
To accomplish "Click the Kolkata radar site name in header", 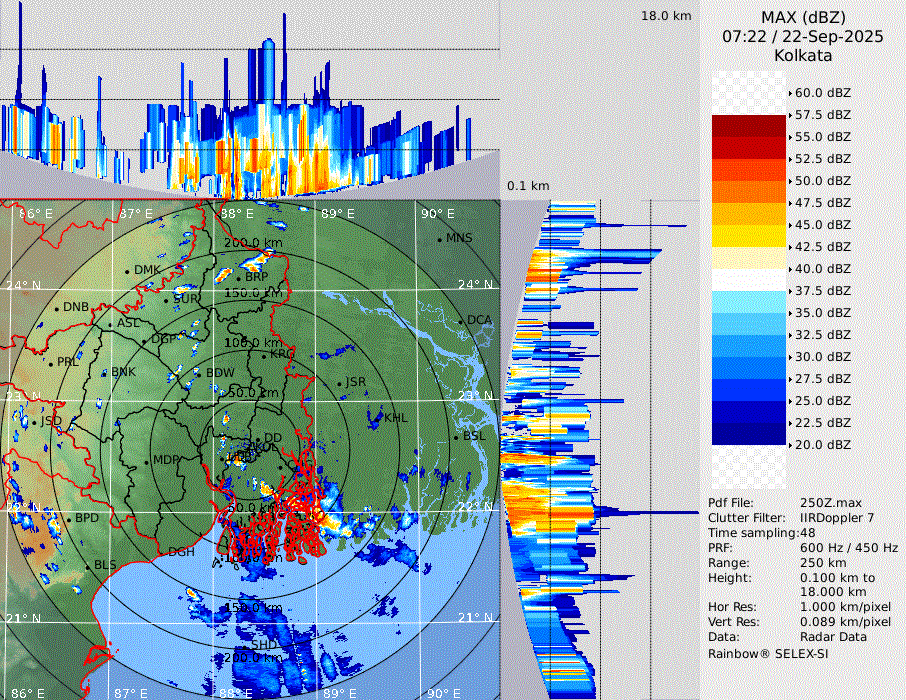I will pyautogui.click(x=802, y=55).
